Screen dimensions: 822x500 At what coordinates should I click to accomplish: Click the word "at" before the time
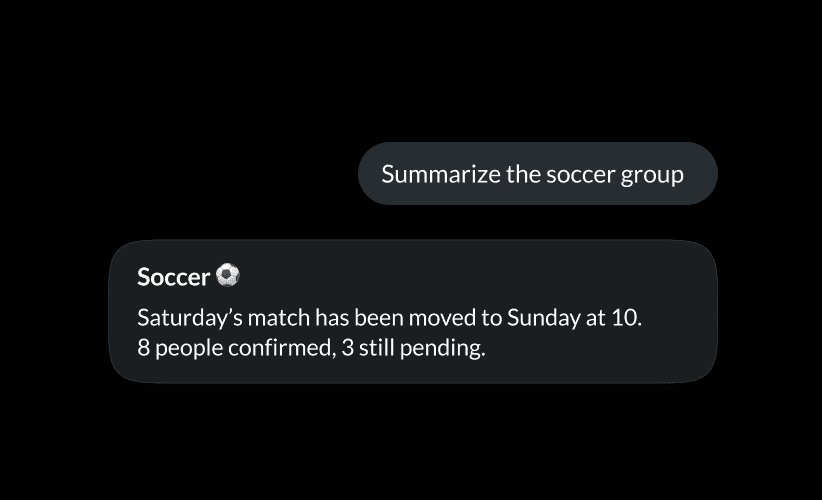tap(594, 319)
